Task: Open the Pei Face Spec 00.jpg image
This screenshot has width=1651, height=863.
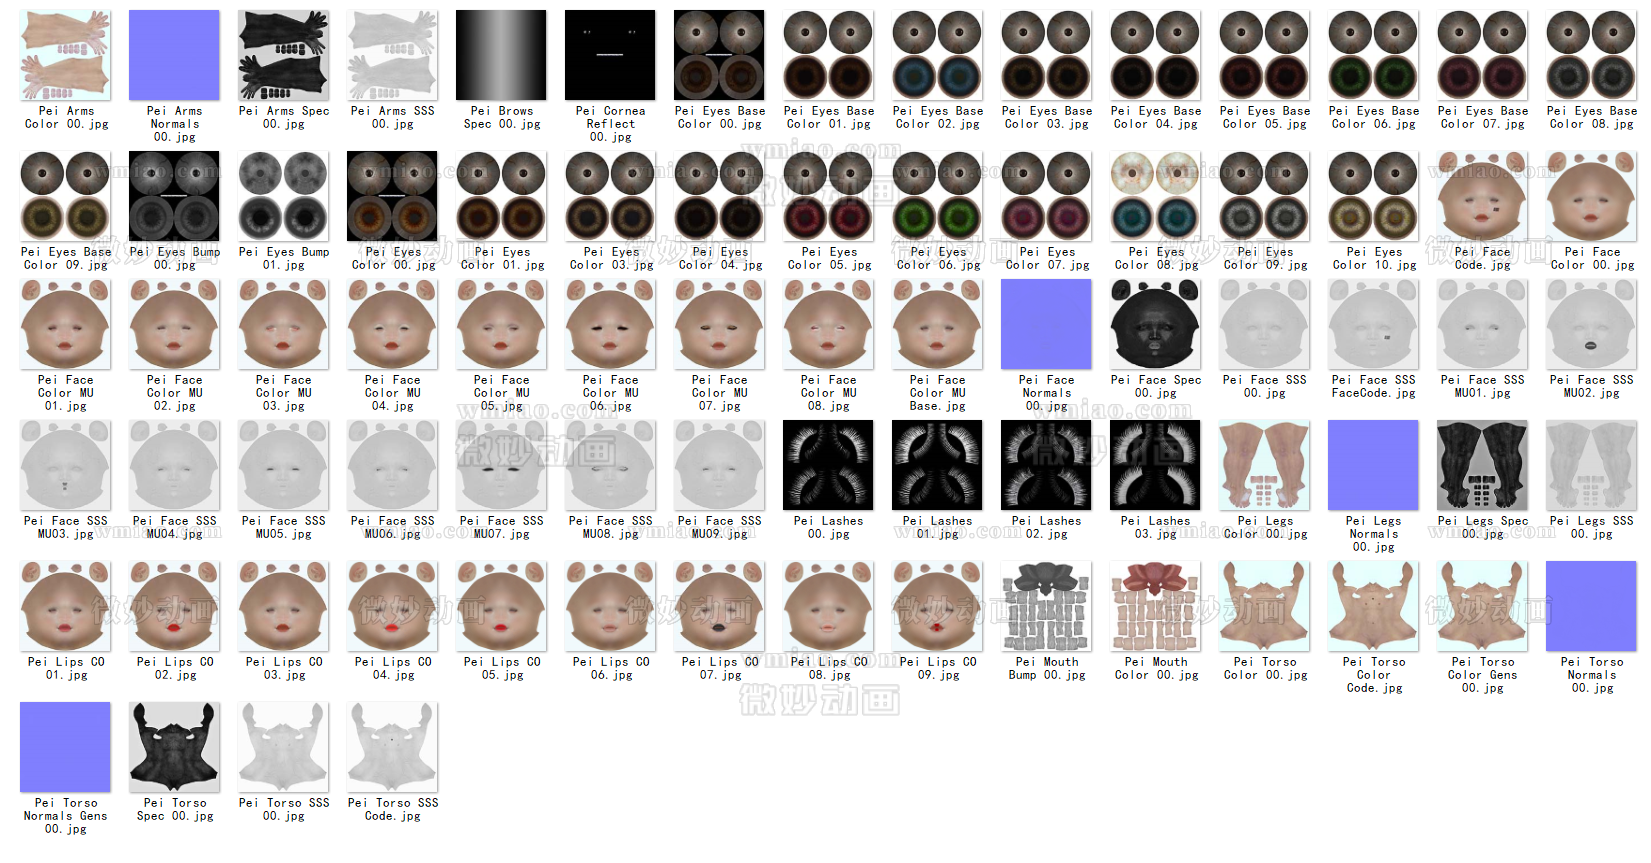Action: tap(1155, 325)
